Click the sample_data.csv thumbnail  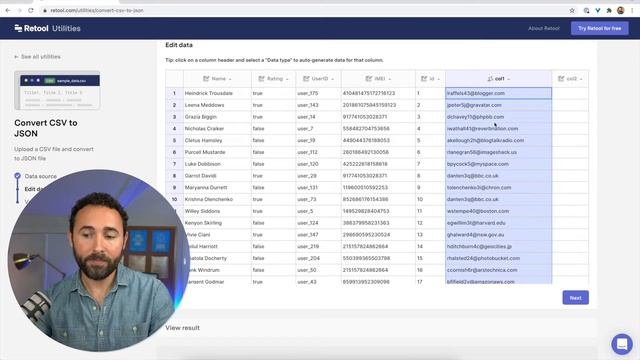pos(57,90)
